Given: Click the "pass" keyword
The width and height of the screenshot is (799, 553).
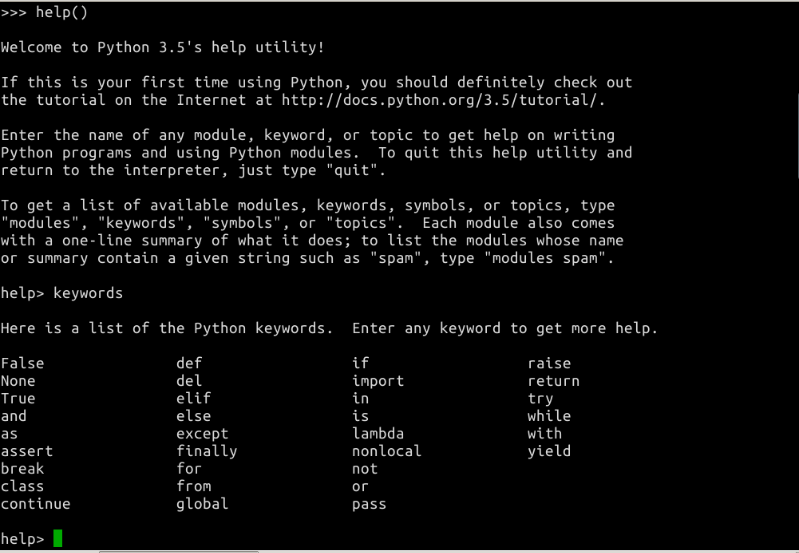Looking at the screenshot, I should pos(369,504).
